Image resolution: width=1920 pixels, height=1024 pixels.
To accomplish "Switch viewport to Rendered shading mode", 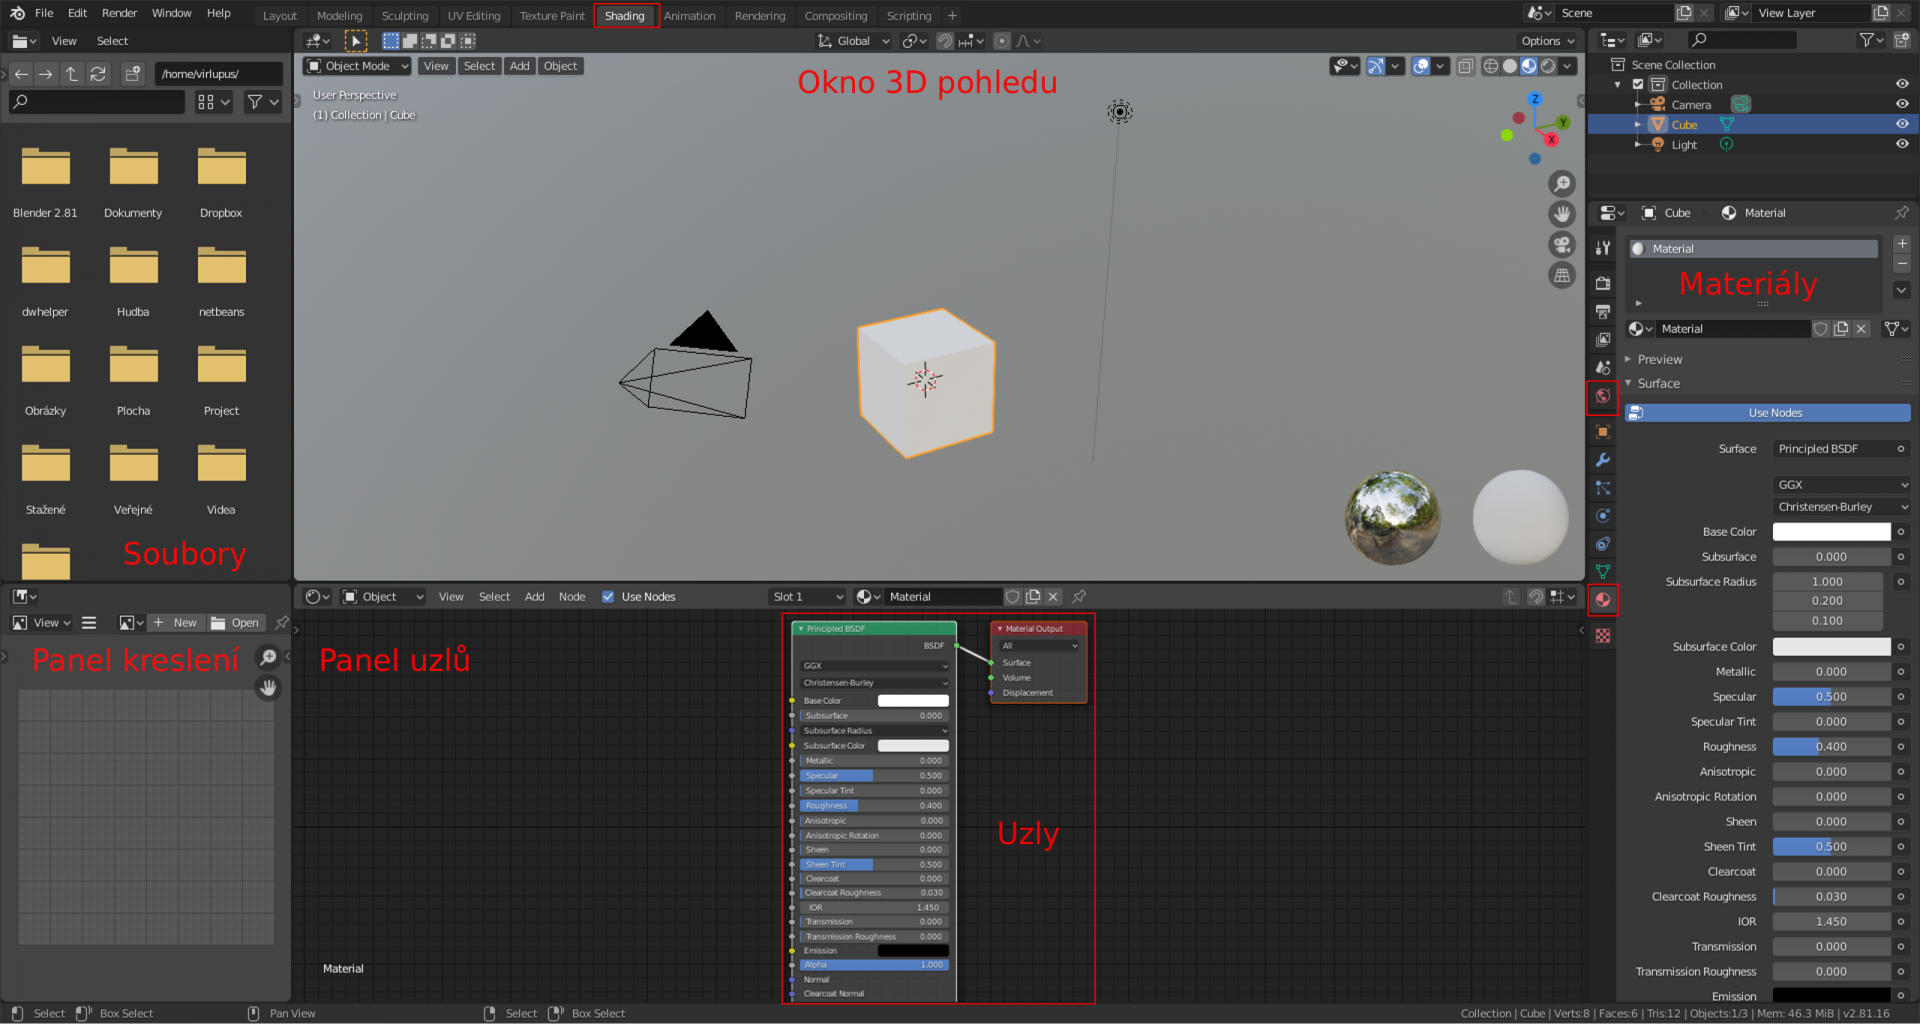I will 1548,66.
